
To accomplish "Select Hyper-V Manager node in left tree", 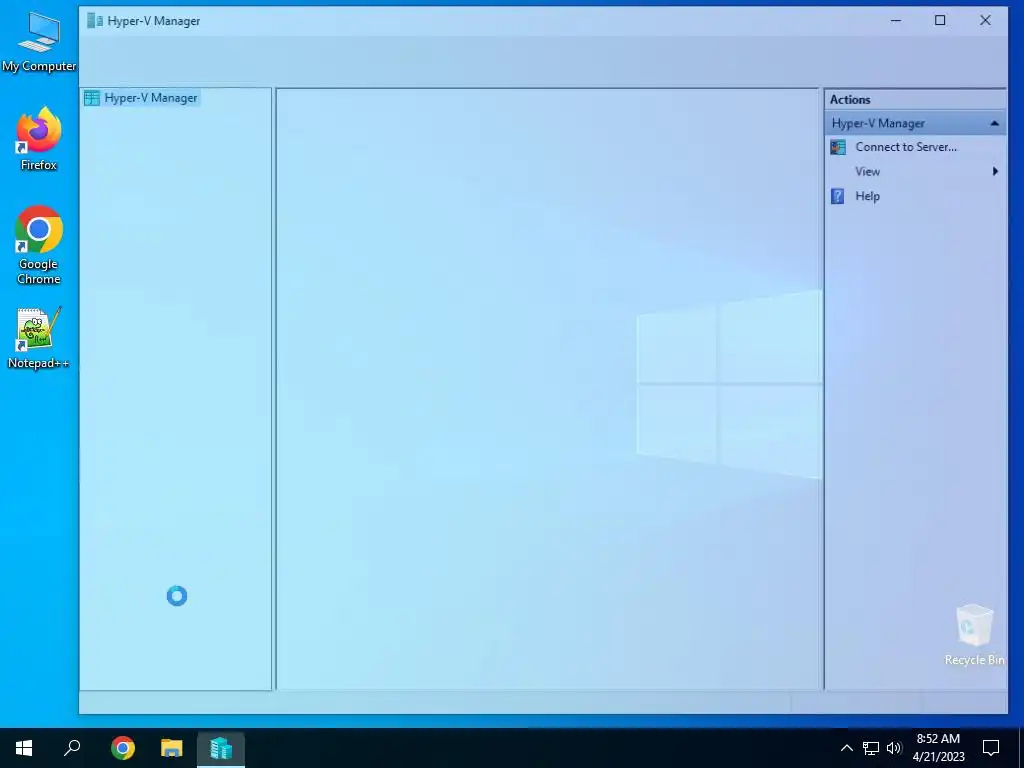I will (150, 98).
